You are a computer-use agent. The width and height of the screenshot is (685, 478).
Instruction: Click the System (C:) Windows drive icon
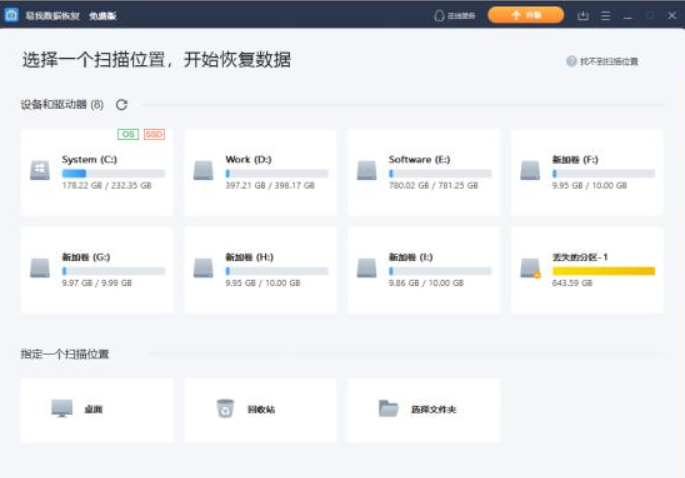(40, 170)
